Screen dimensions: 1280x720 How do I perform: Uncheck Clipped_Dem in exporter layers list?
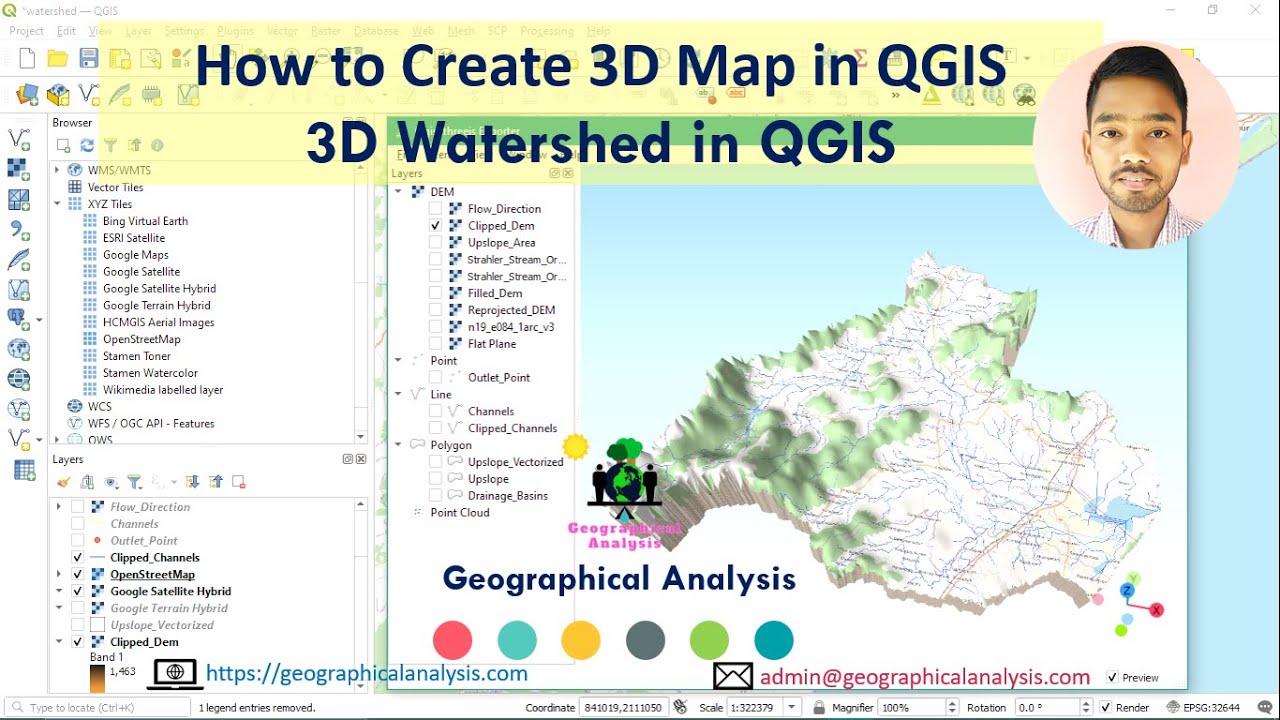(436, 226)
